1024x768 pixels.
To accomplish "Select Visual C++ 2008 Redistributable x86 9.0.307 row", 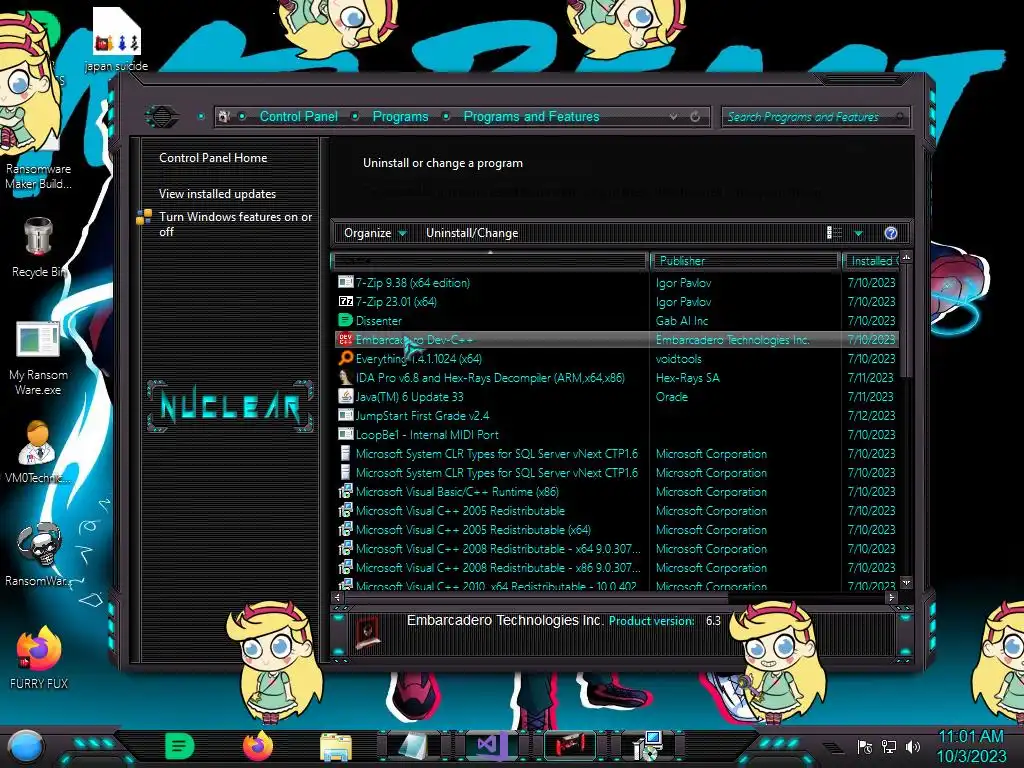I will [x=618, y=567].
